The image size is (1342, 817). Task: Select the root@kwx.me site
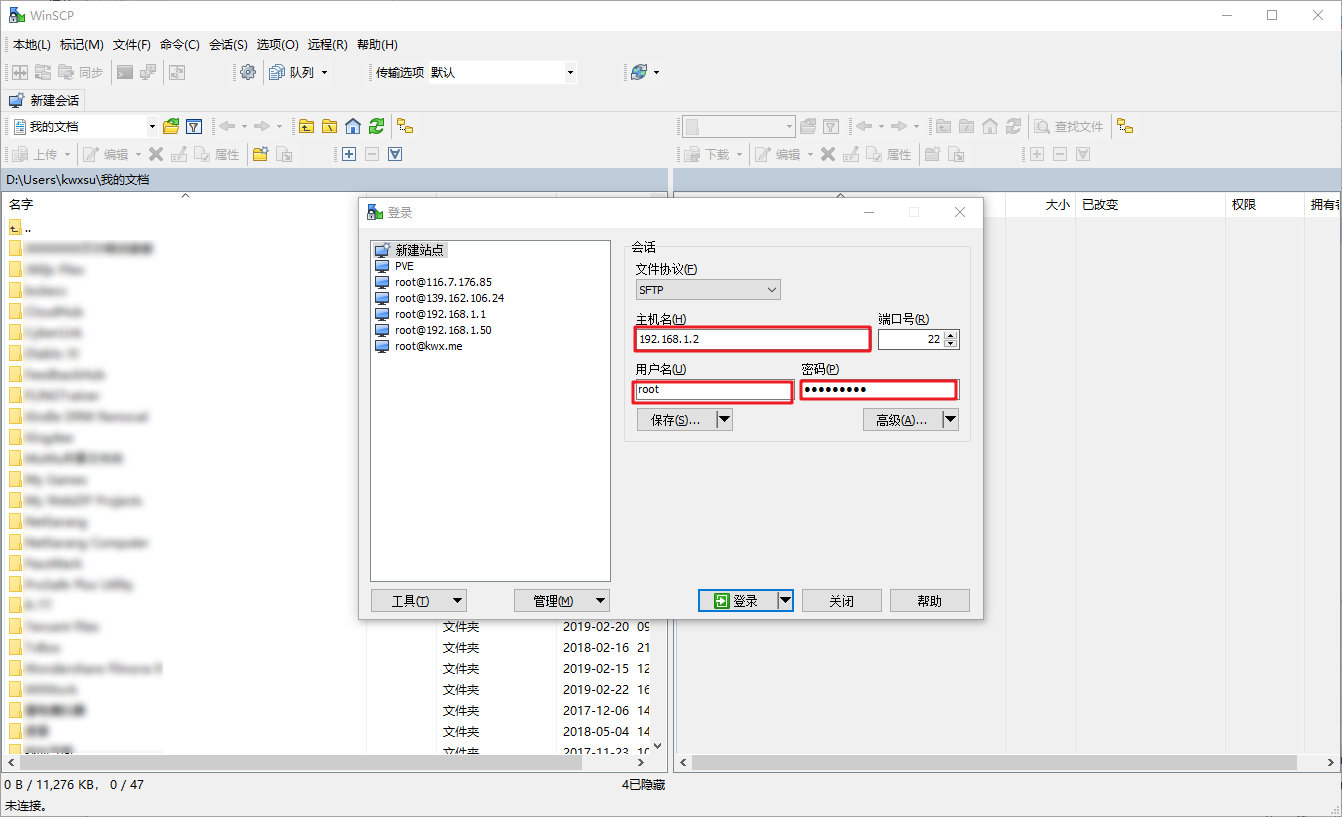419,346
